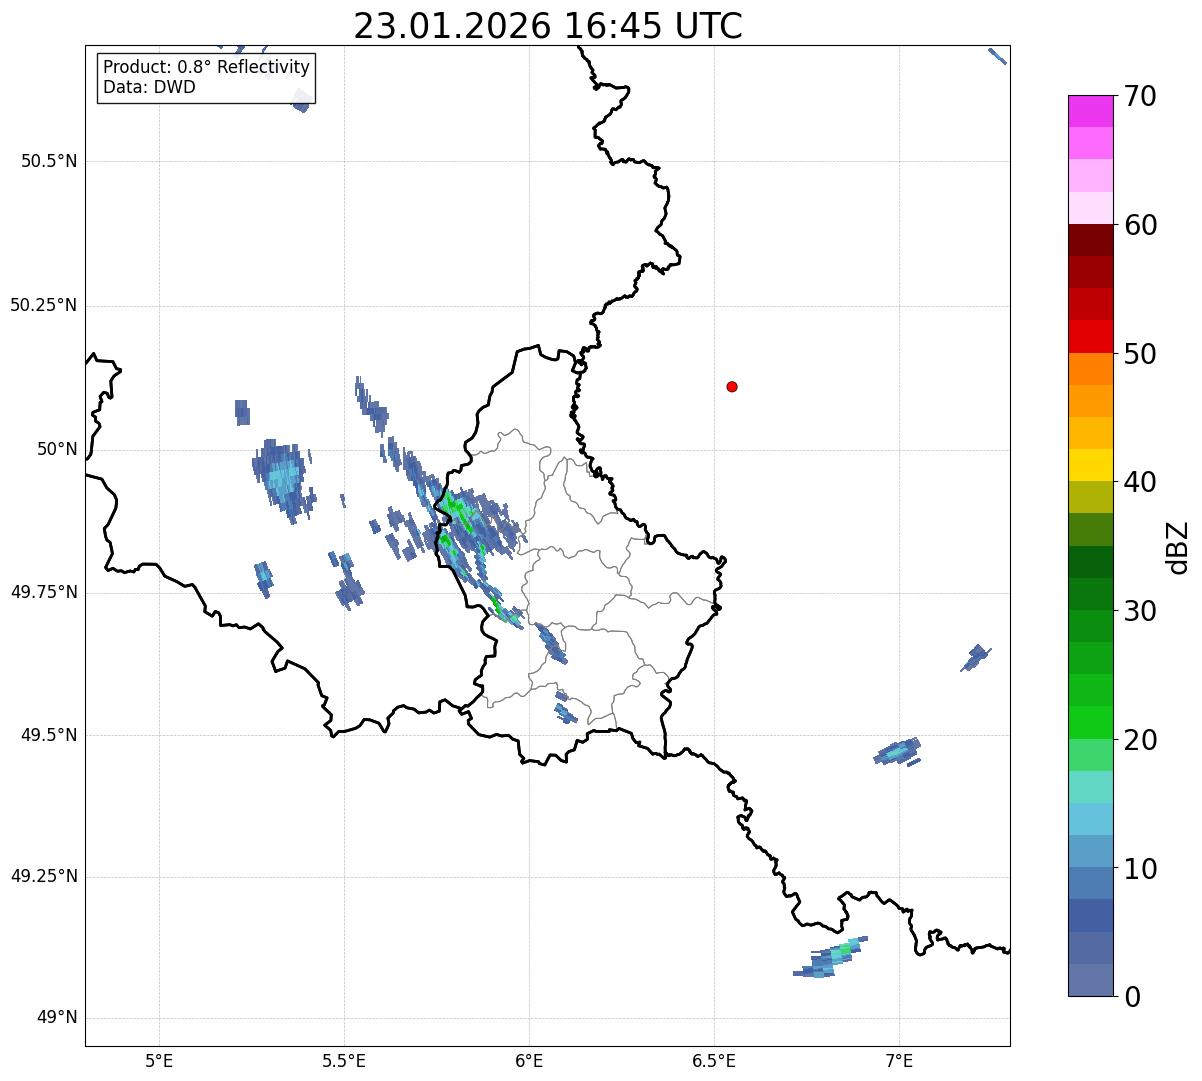Click the echo south of the border near 49.1°N

[x=830, y=958]
